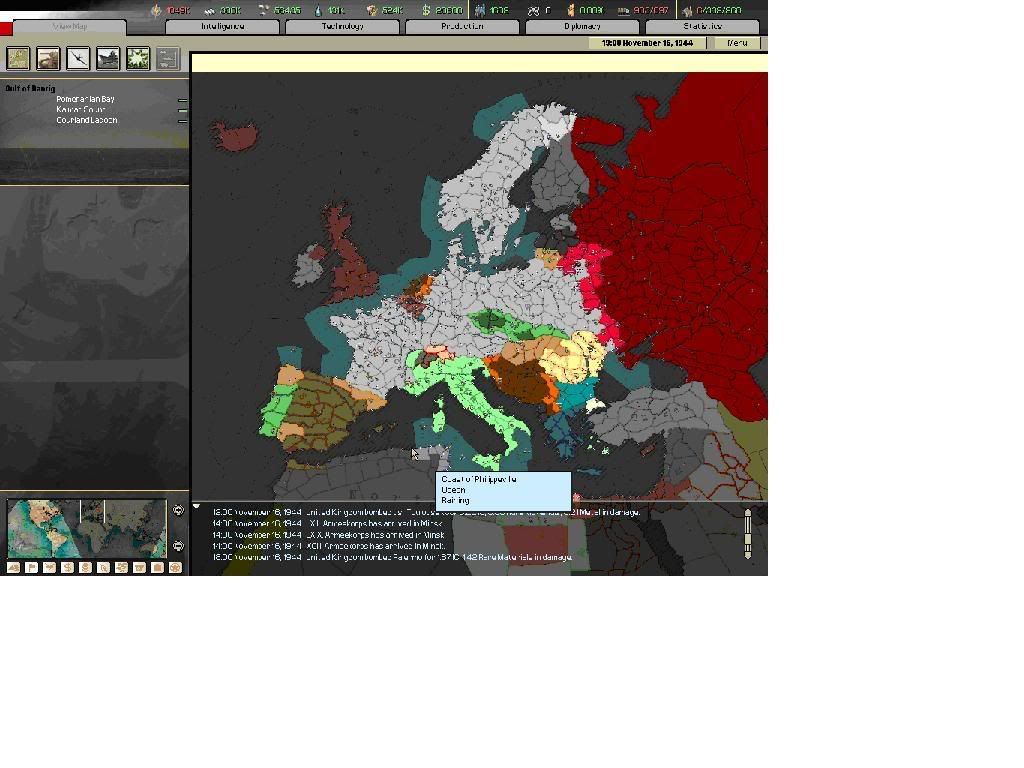This screenshot has height=768, width=1024.
Task: Open the Production tab
Action: [x=462, y=27]
